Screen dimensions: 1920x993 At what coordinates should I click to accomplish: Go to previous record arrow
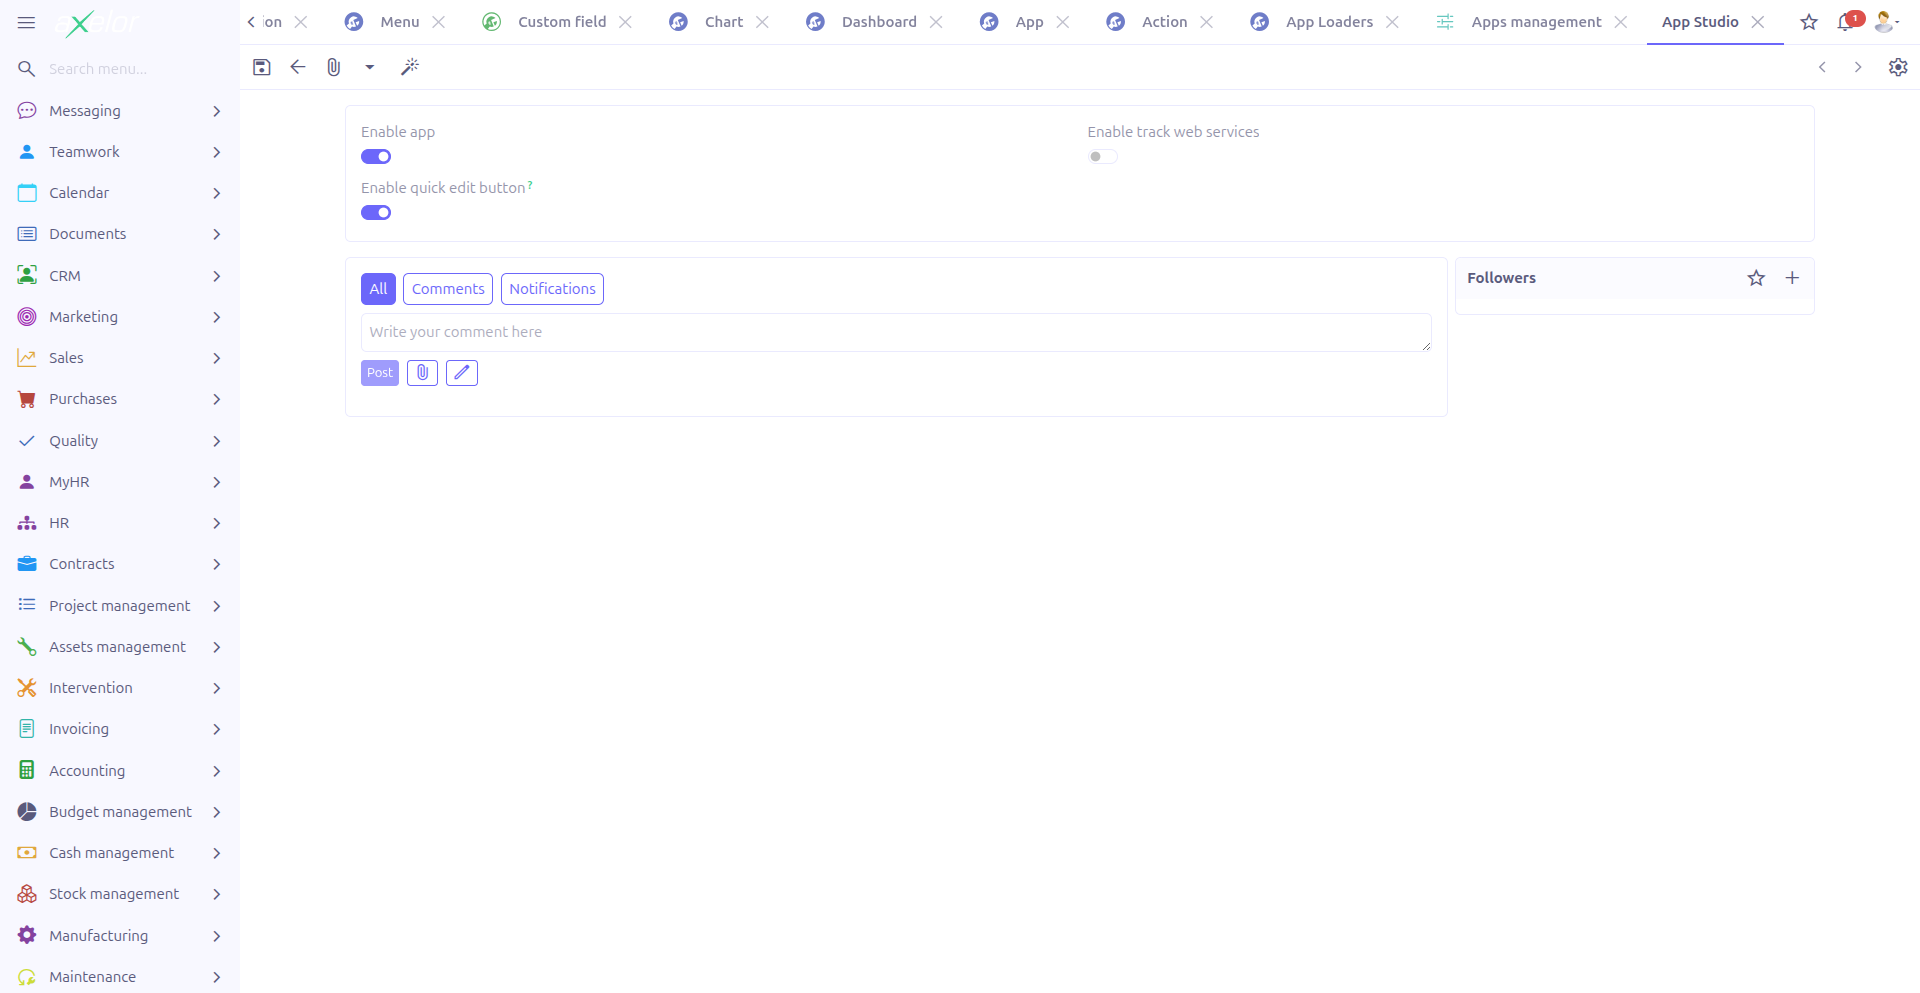[1822, 67]
